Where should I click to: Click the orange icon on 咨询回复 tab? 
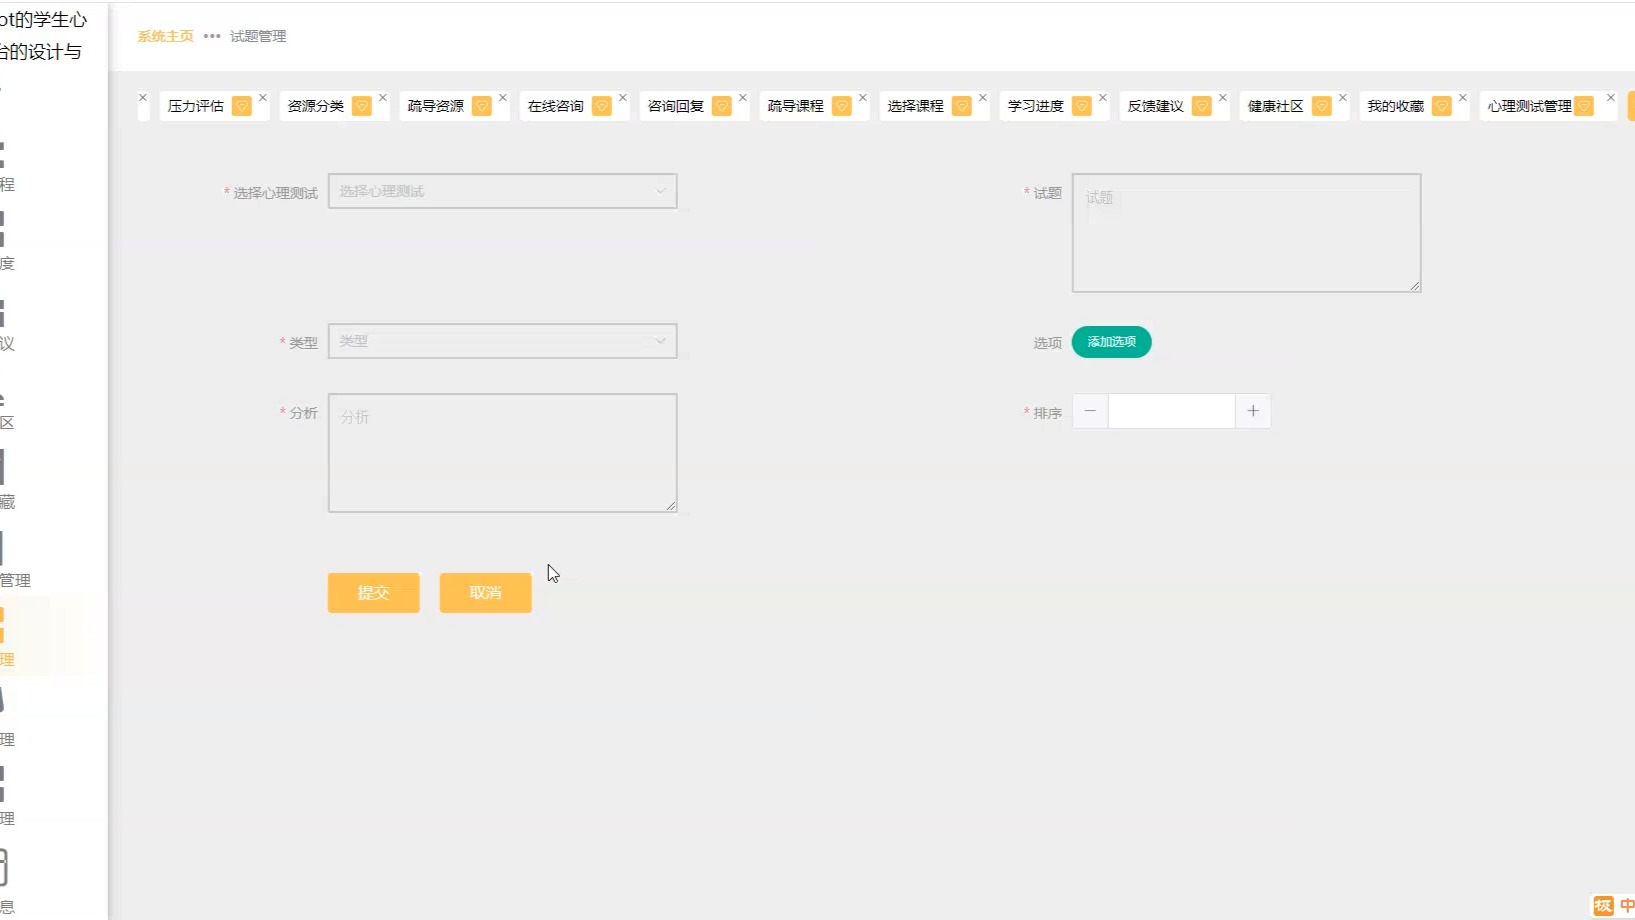[722, 106]
